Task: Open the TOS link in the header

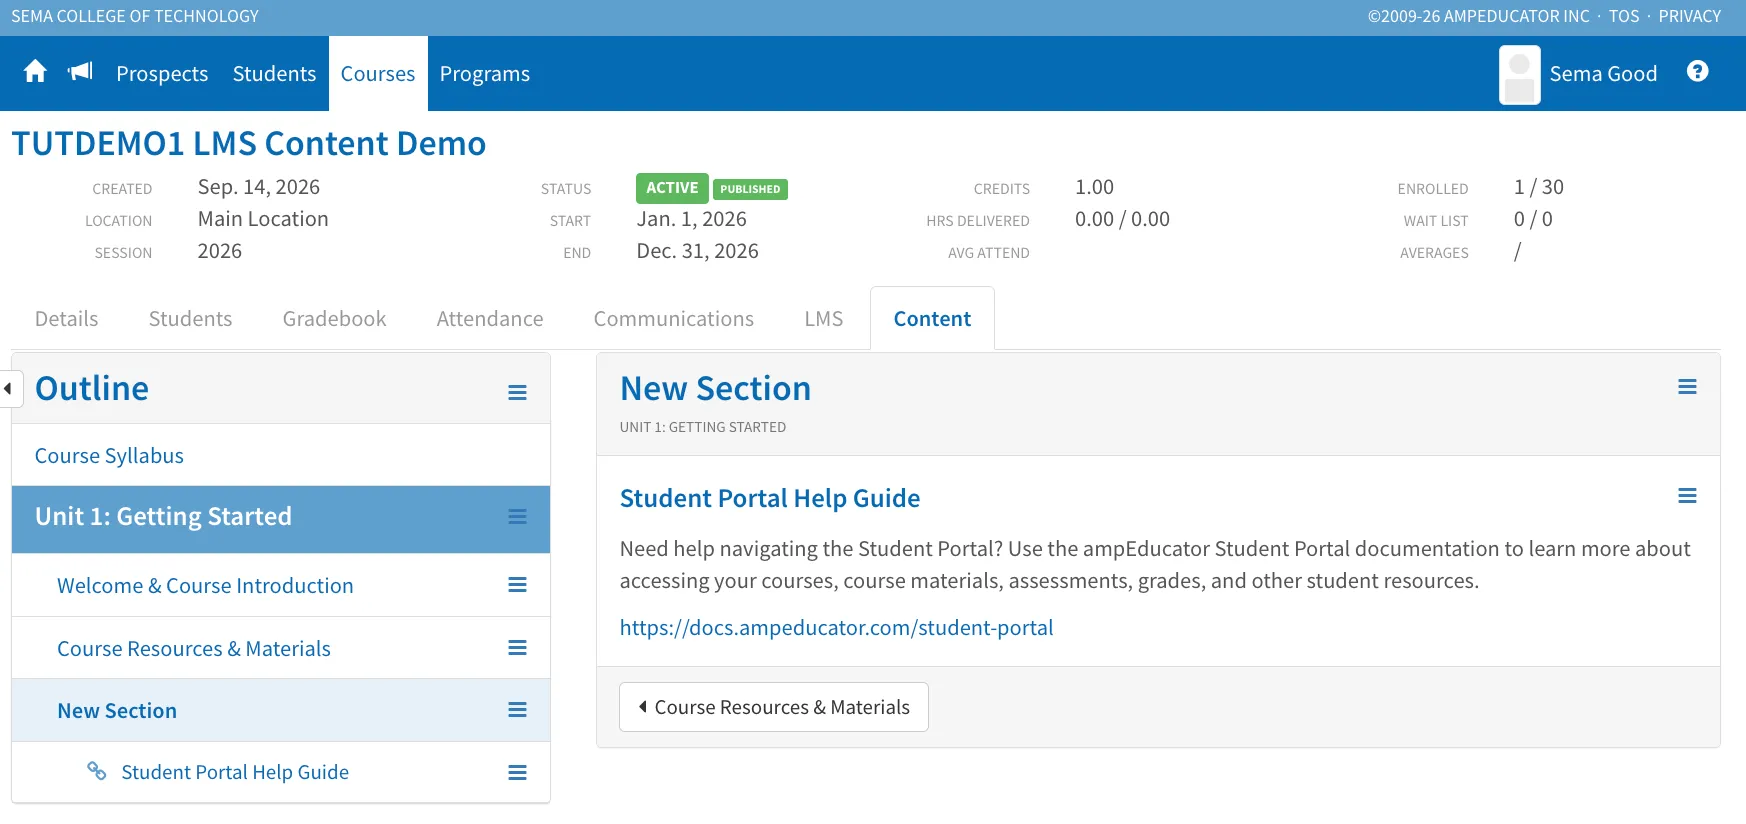Action: pos(1624,16)
